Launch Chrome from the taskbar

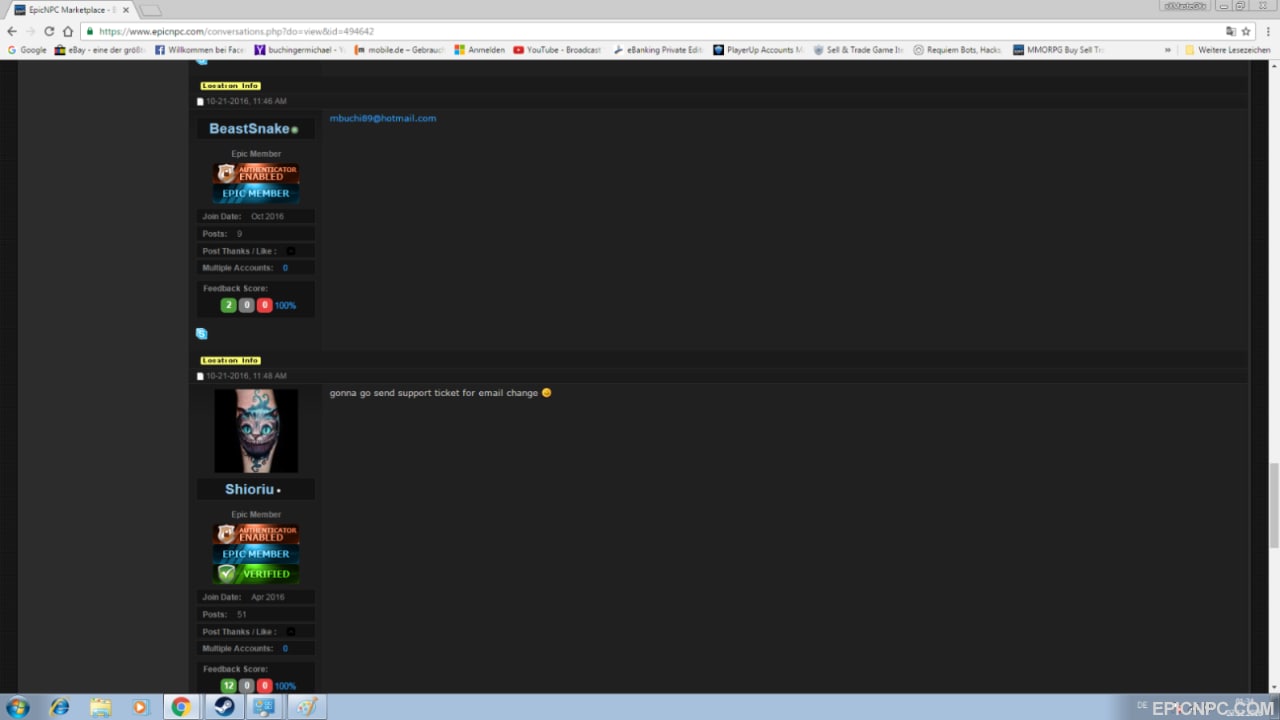coord(181,707)
